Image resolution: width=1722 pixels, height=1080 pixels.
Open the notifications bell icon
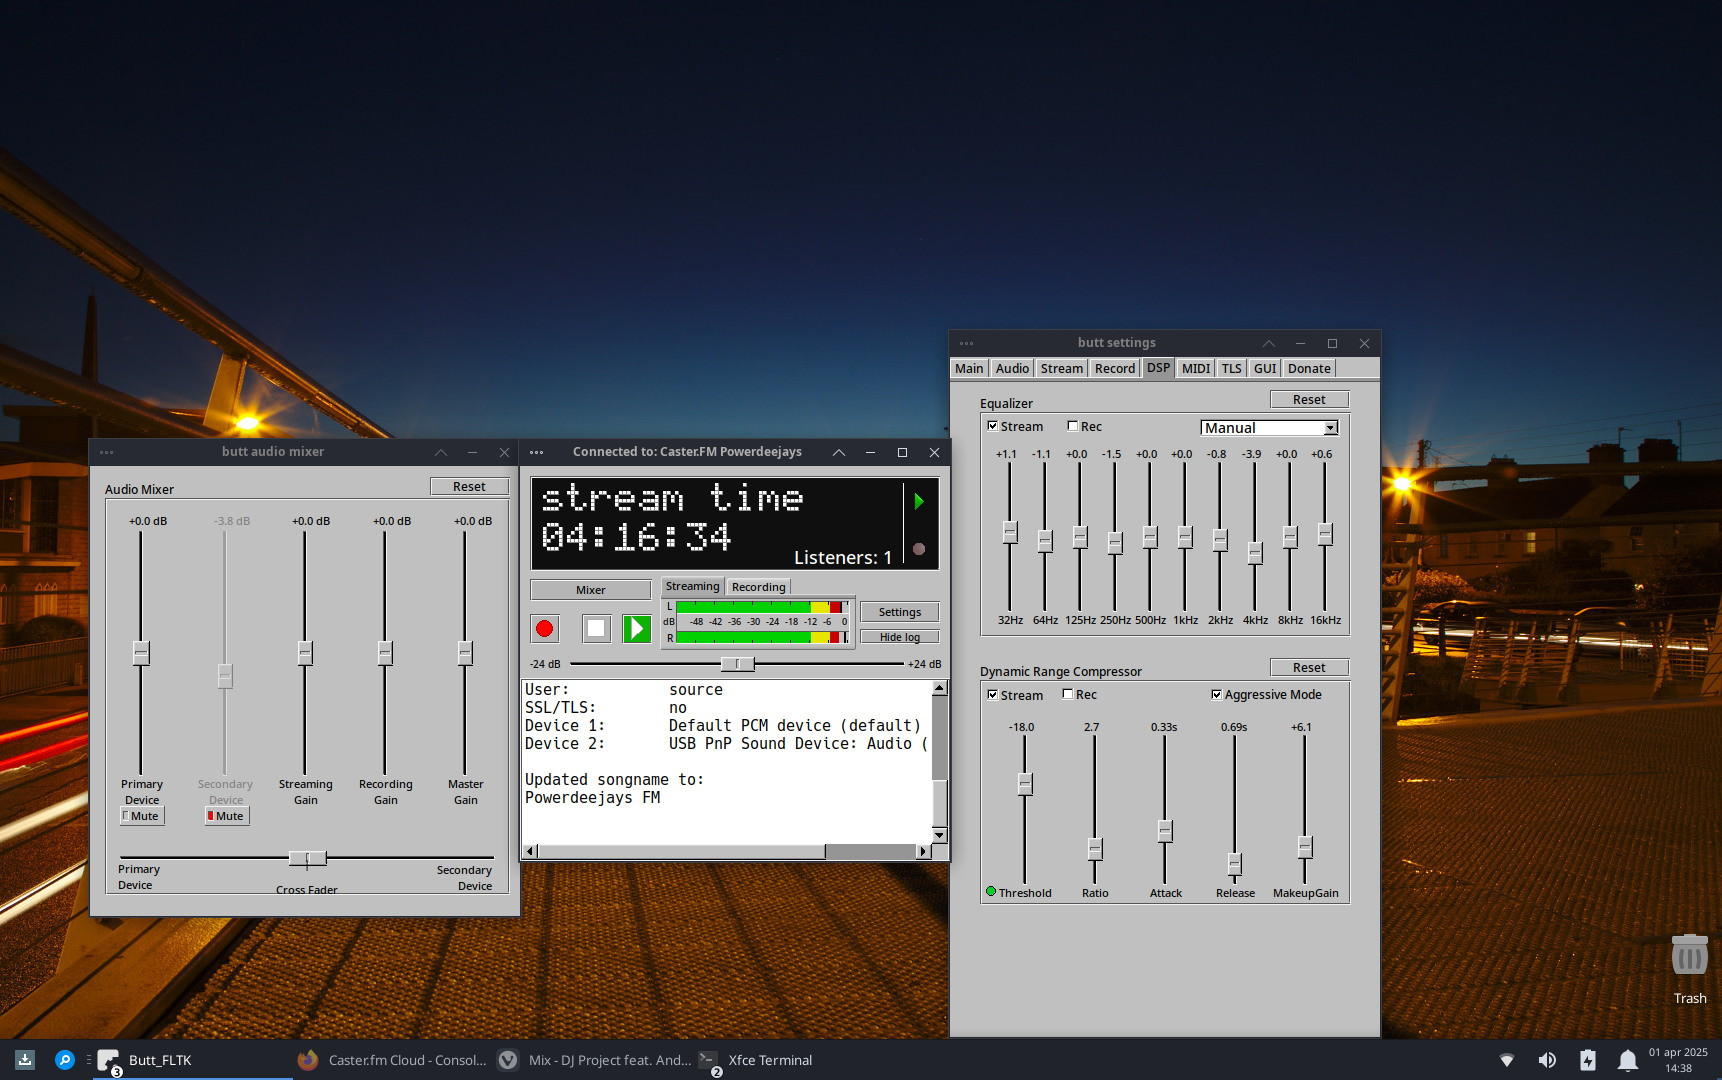[1627, 1060]
